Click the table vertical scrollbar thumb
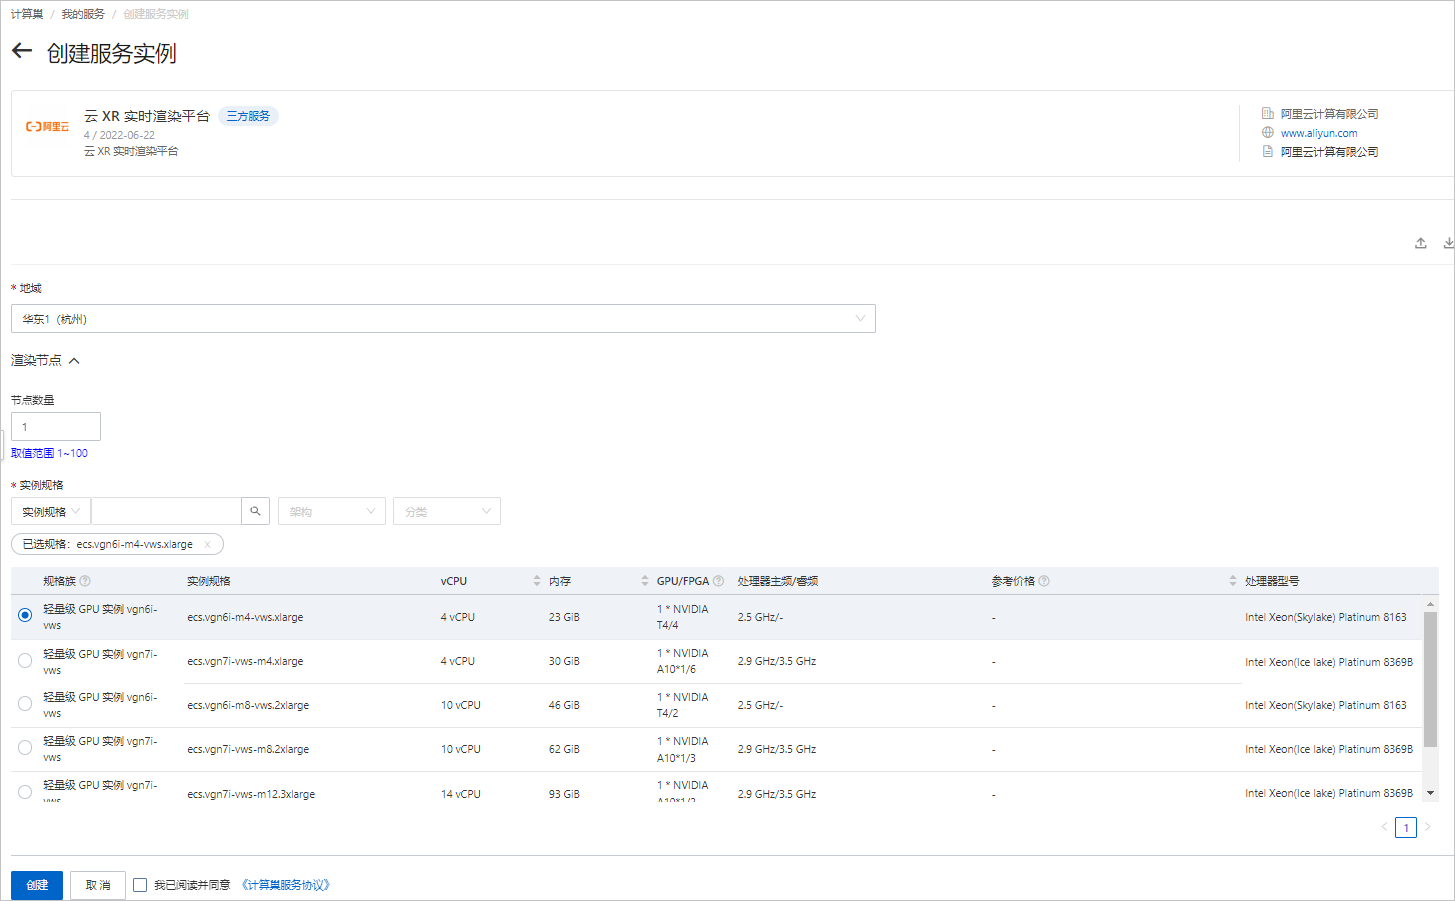1455x901 pixels. click(1430, 680)
